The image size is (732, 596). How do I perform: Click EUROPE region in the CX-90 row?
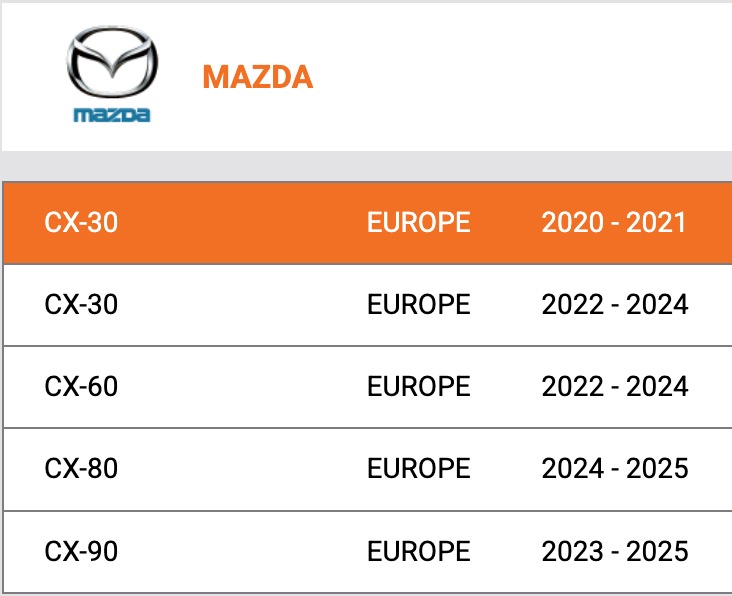(418, 550)
